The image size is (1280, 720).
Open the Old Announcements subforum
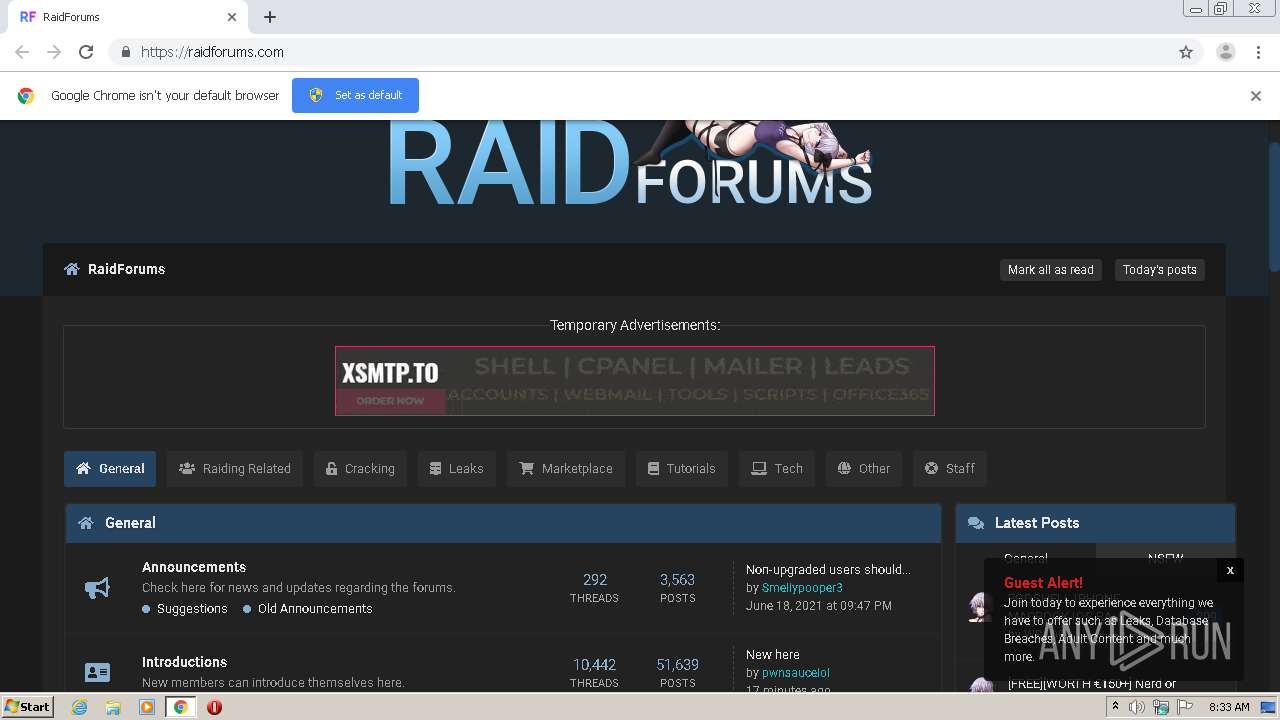(315, 609)
